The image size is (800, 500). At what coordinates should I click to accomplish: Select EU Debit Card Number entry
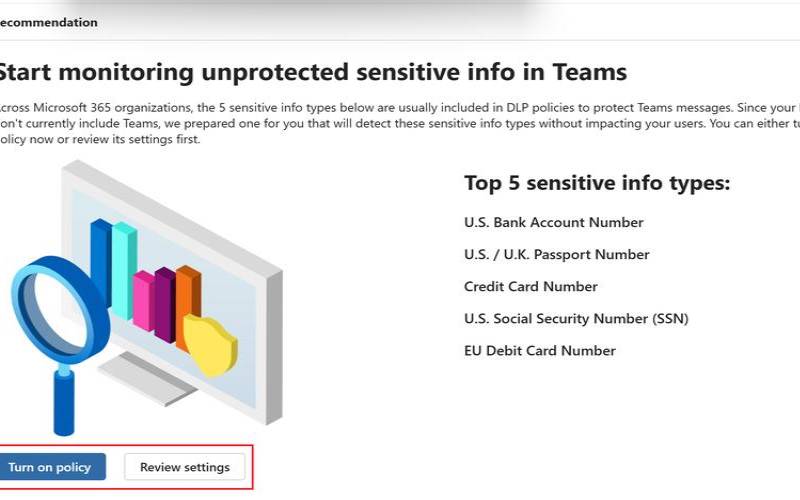tap(539, 351)
